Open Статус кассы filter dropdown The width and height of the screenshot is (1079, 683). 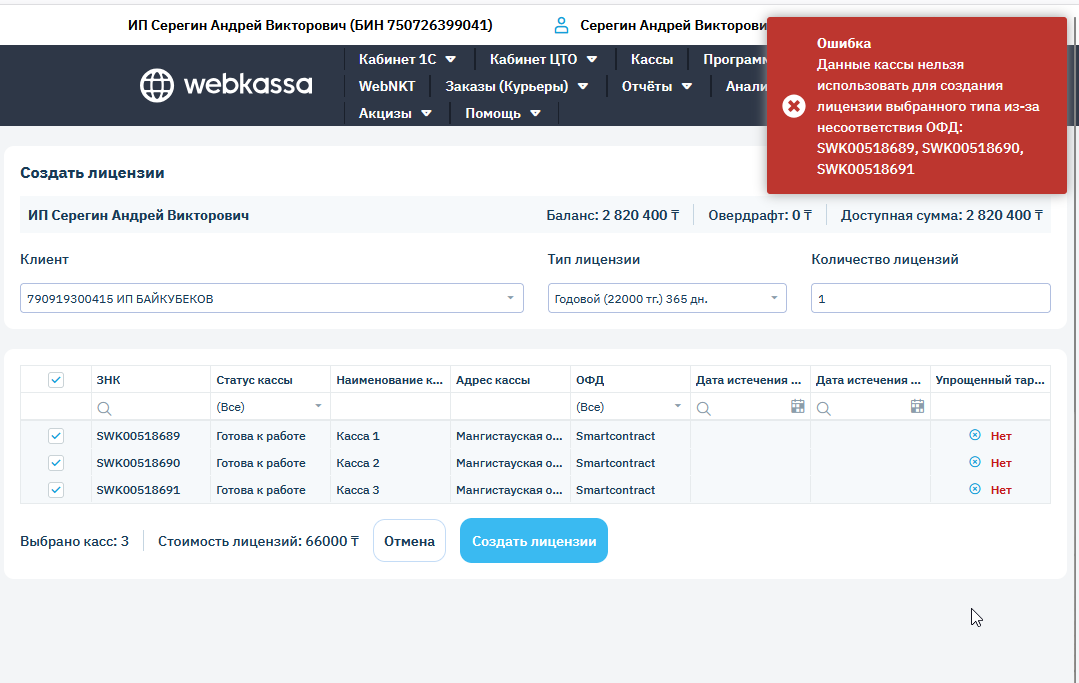coord(270,406)
